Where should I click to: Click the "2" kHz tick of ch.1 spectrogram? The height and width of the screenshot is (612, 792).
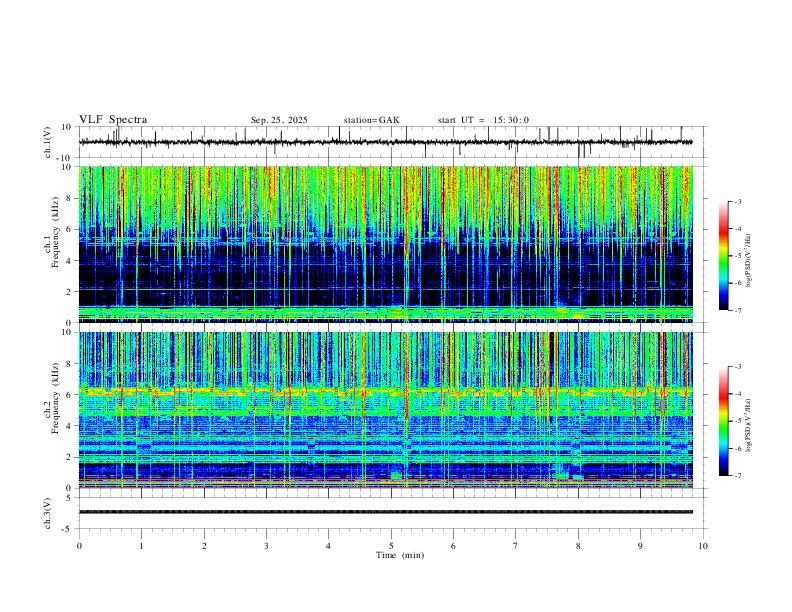[70, 291]
